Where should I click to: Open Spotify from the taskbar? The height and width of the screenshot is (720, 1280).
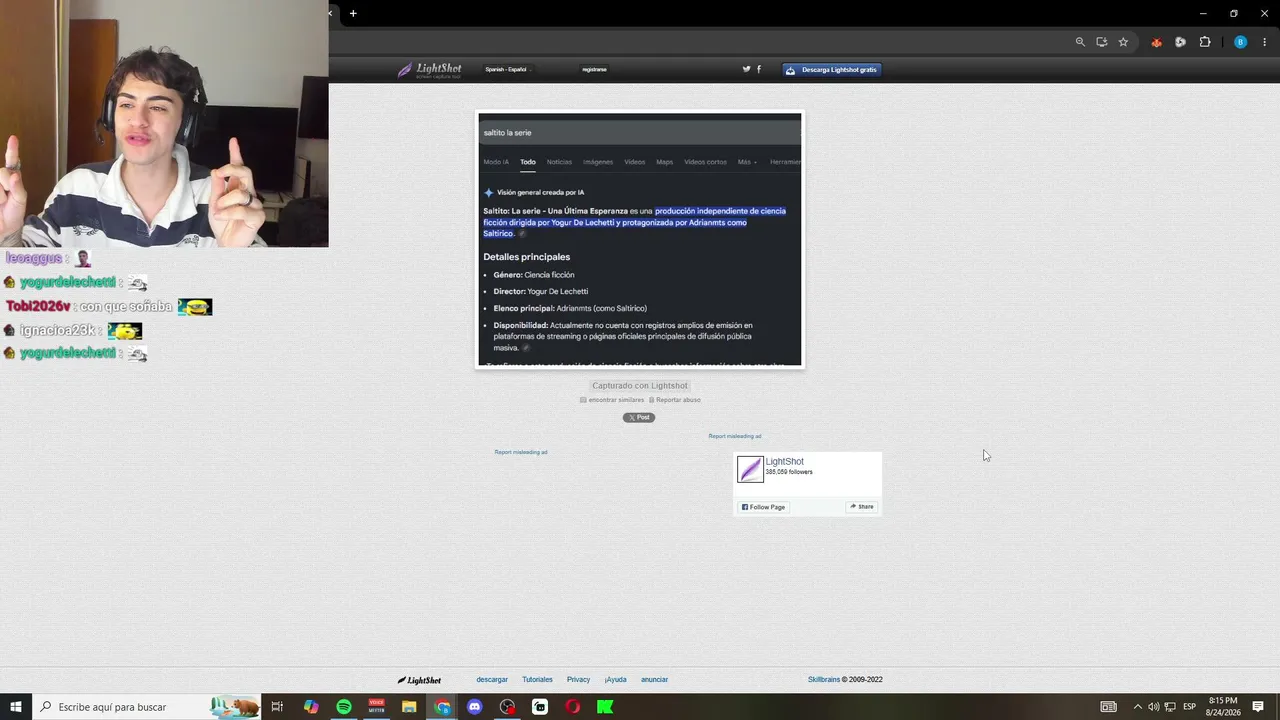(344, 707)
